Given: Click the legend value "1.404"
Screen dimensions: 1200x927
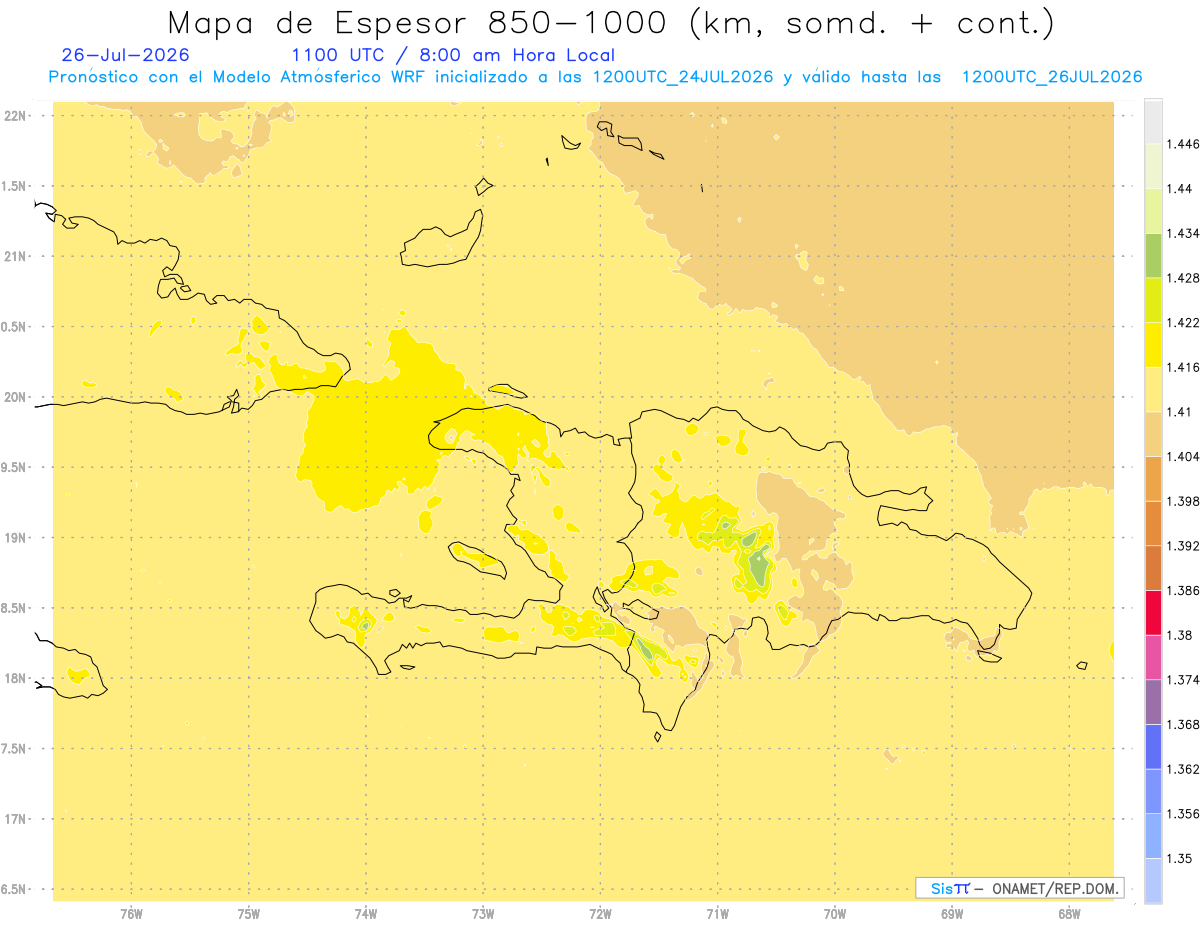Looking at the screenshot, I should click(x=1183, y=456).
